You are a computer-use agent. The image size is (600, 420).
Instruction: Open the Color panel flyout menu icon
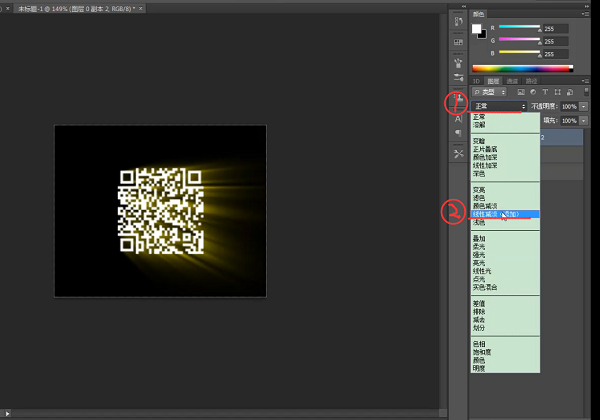click(x=585, y=14)
